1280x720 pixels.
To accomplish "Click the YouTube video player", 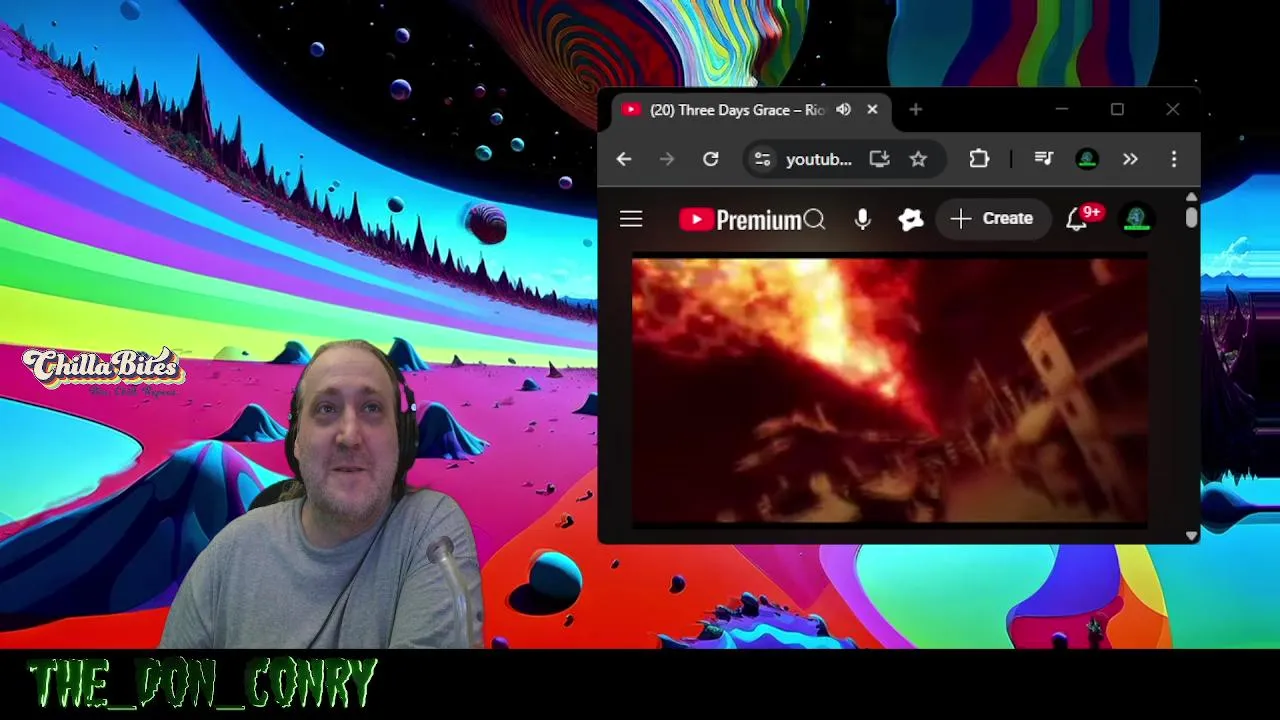I will click(x=890, y=390).
